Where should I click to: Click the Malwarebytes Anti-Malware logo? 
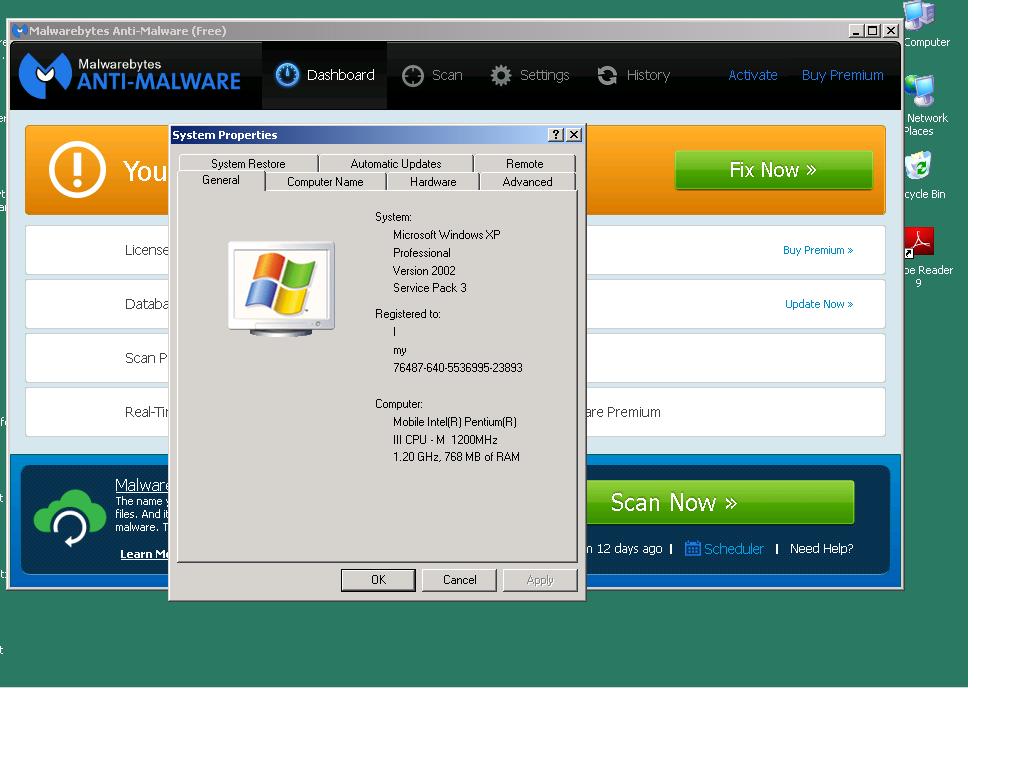click(x=131, y=74)
